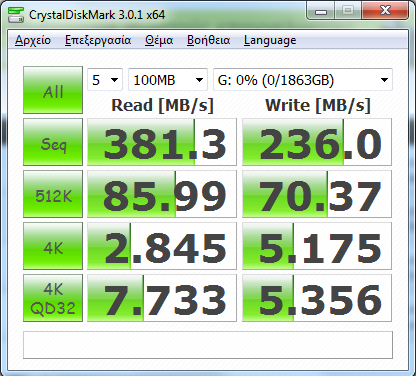Image resolution: width=416 pixels, height=376 pixels.
Task: Open the Επεξεργασία menu
Action: tap(98, 40)
